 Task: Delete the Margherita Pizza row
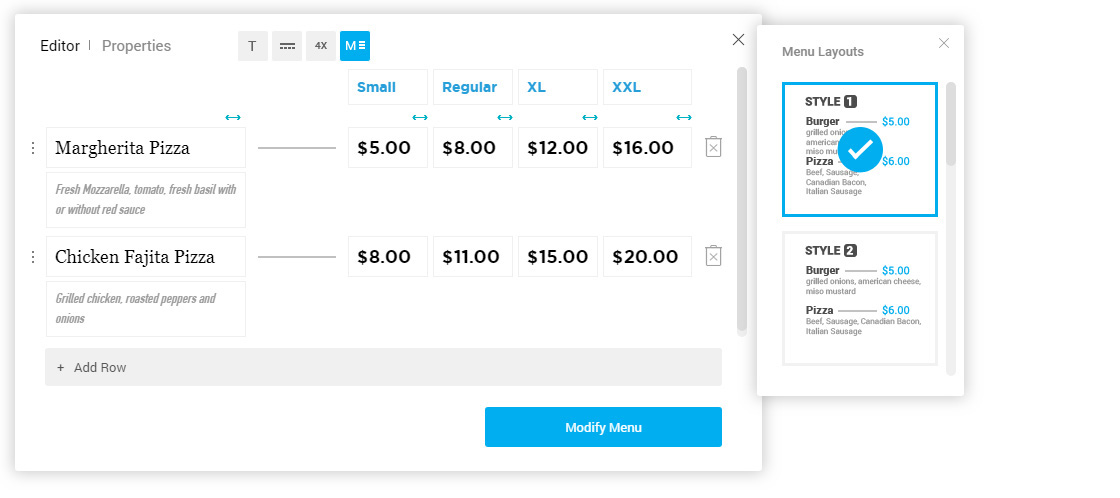click(x=713, y=147)
